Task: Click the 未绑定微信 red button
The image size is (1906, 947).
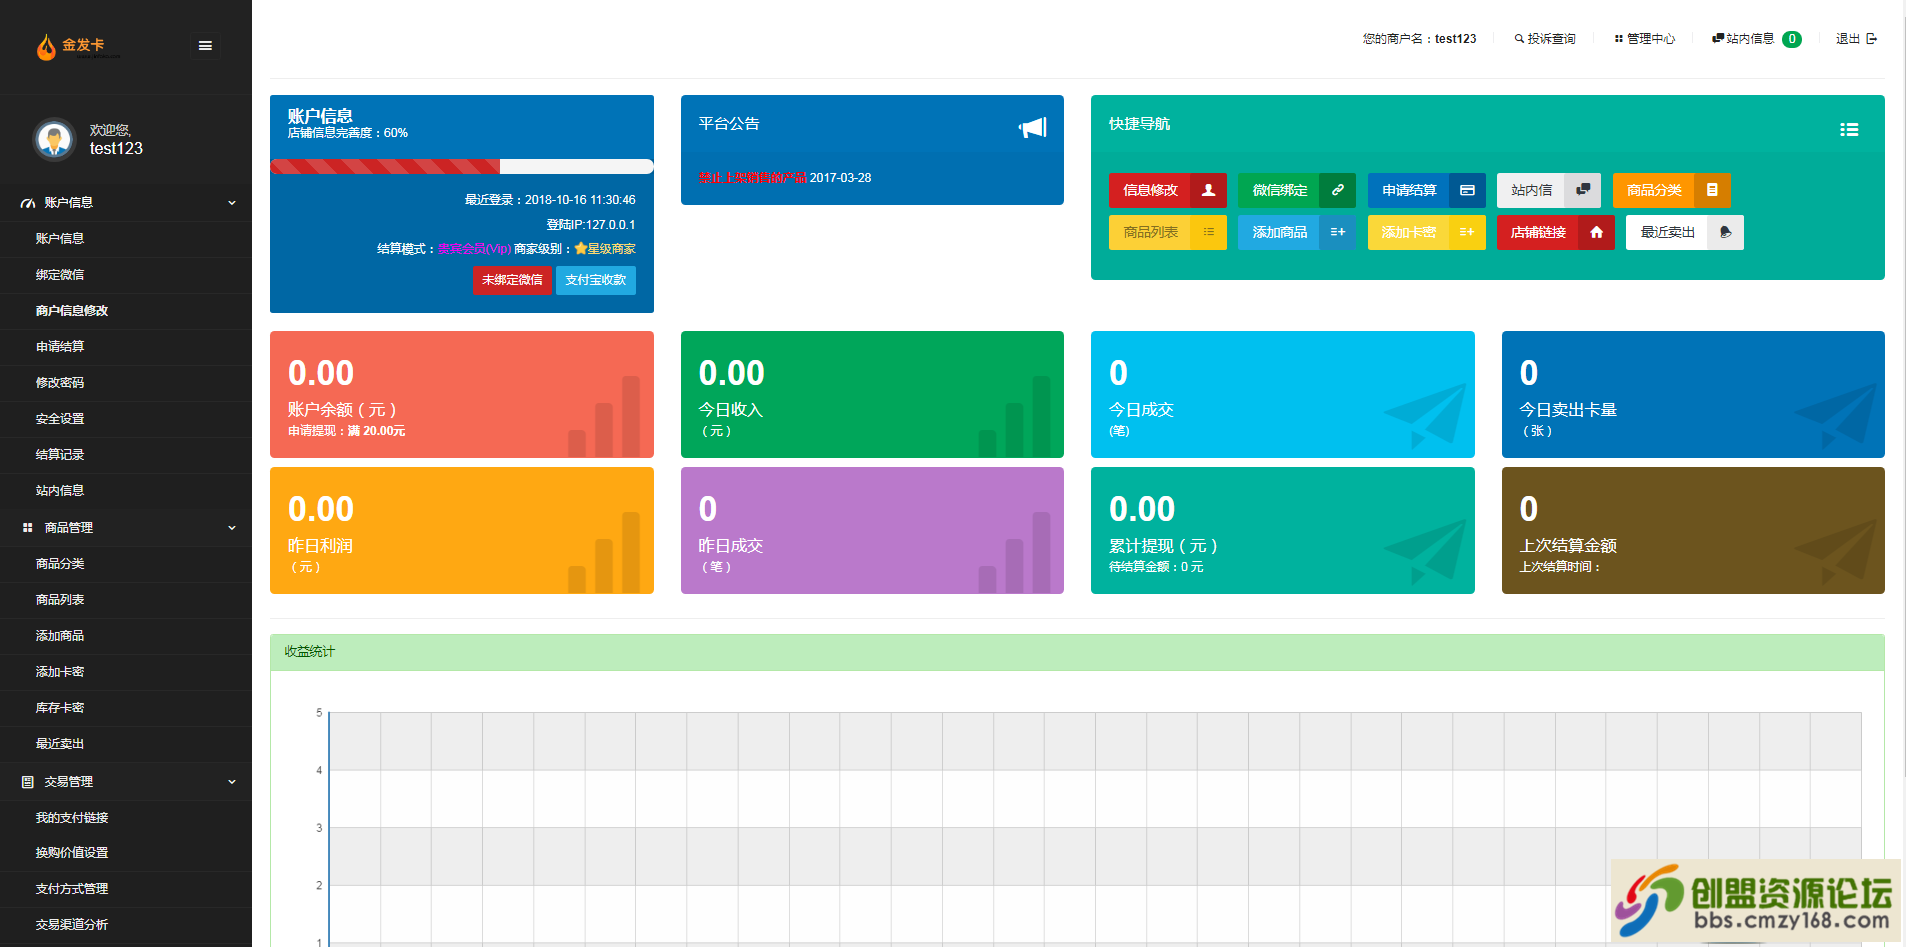Action: click(x=512, y=280)
